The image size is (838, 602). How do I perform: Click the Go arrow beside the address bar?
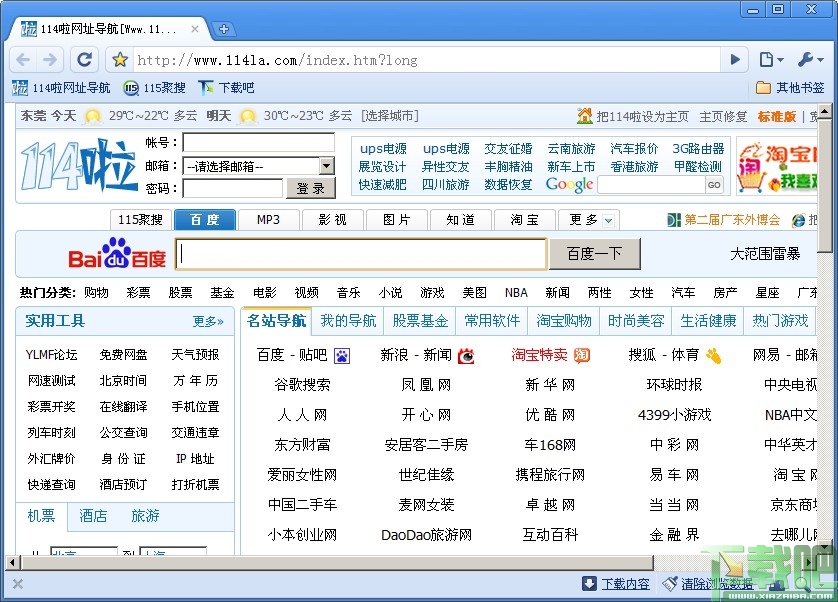pos(735,59)
